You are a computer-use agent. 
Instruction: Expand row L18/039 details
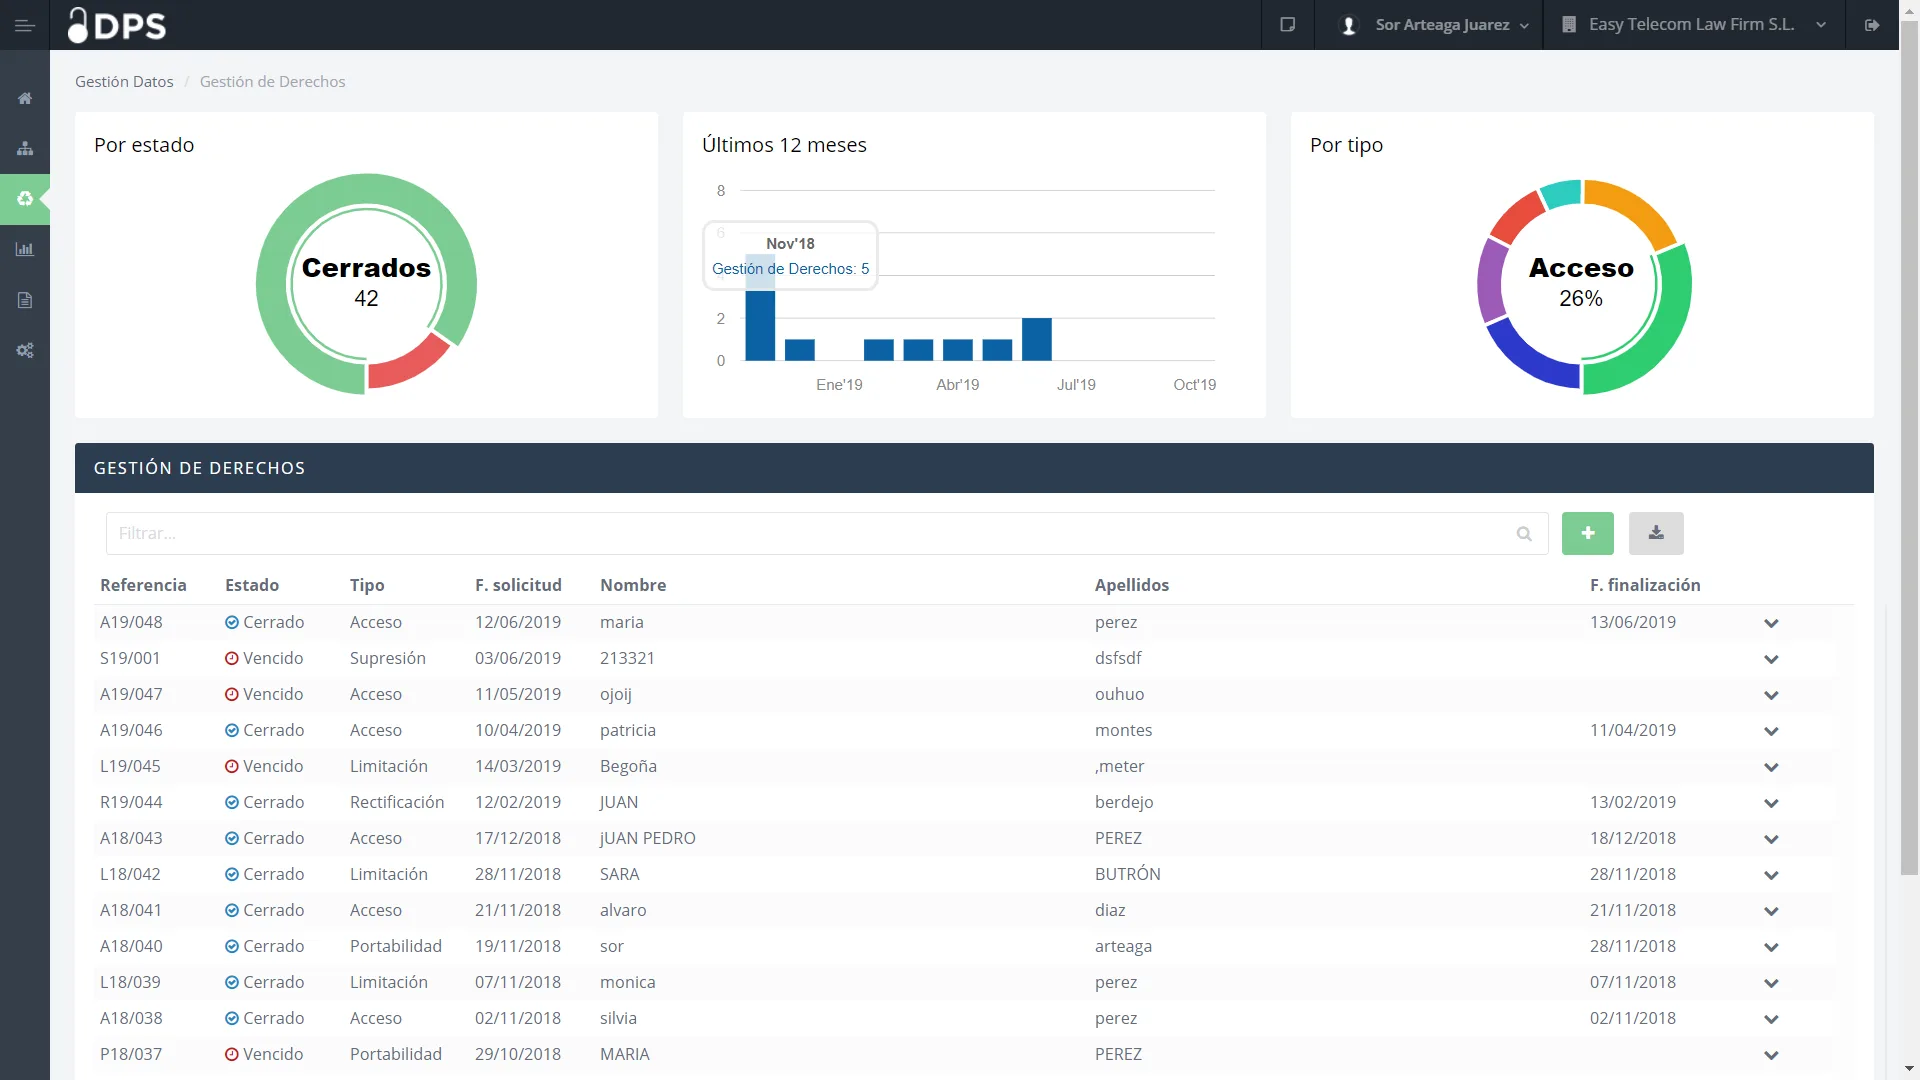(x=1771, y=983)
